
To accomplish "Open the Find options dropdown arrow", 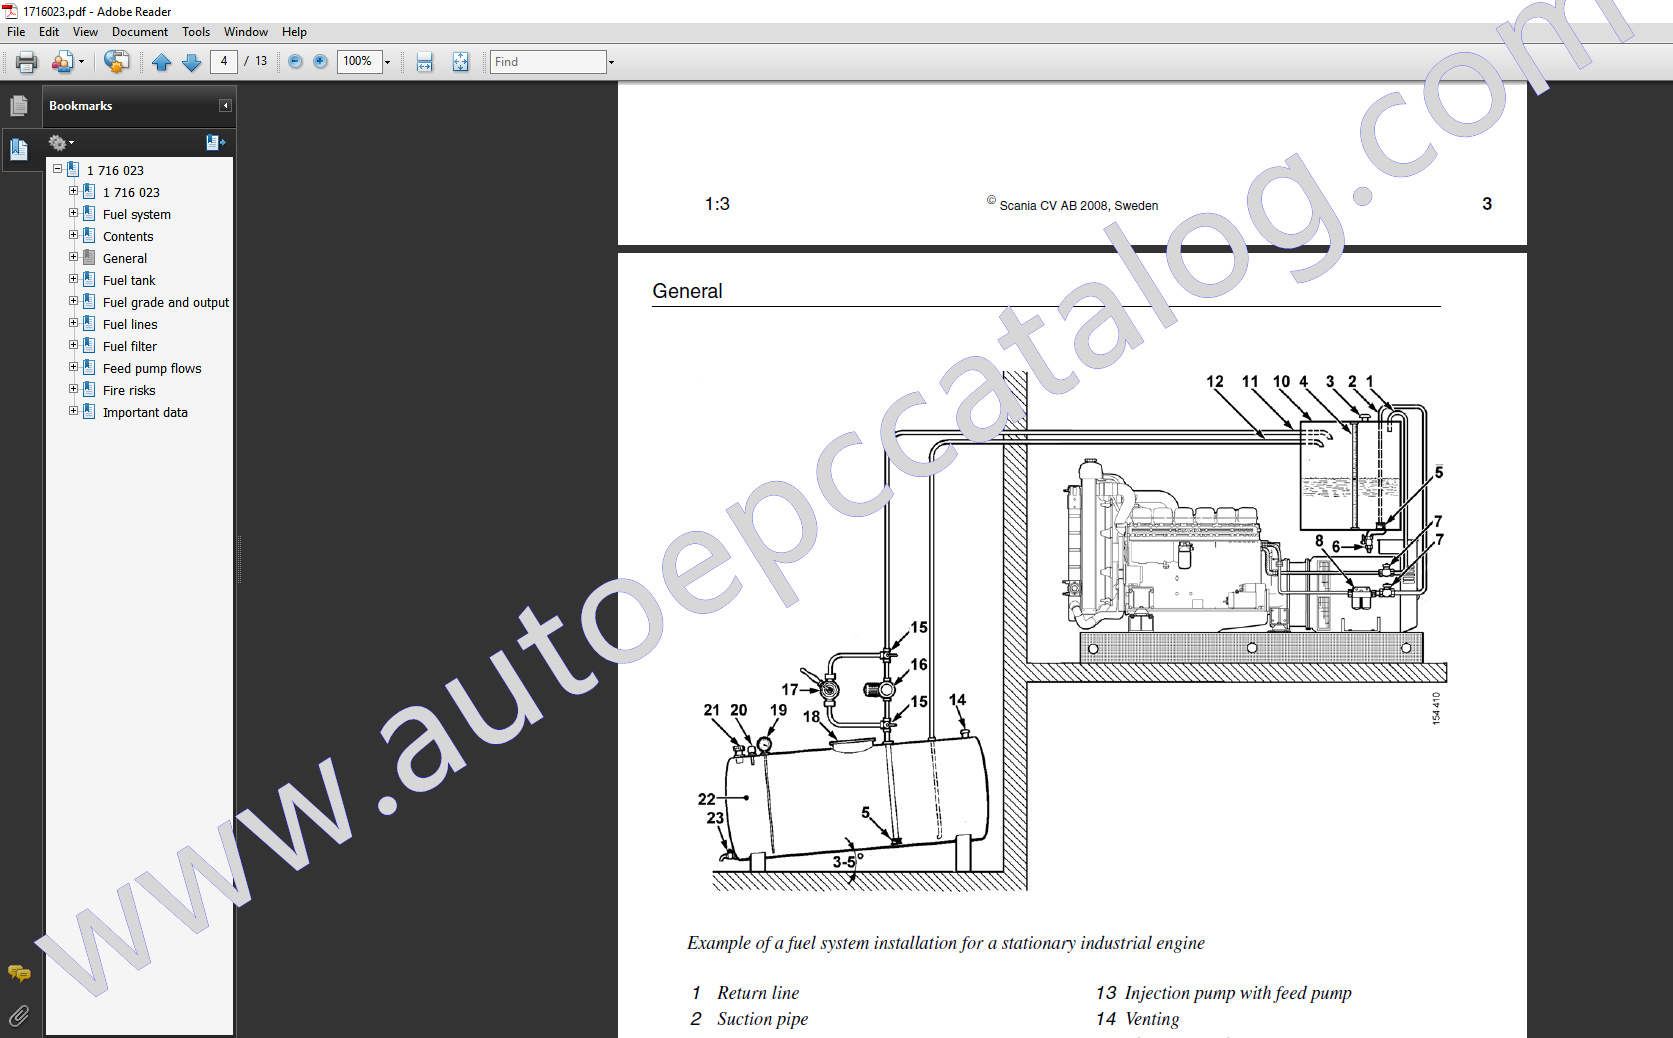I will pos(611,62).
